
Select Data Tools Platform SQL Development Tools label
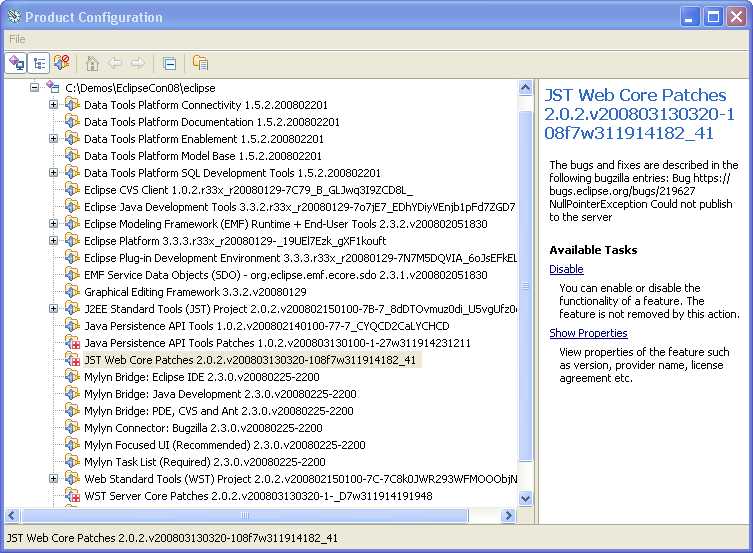click(x=232, y=173)
